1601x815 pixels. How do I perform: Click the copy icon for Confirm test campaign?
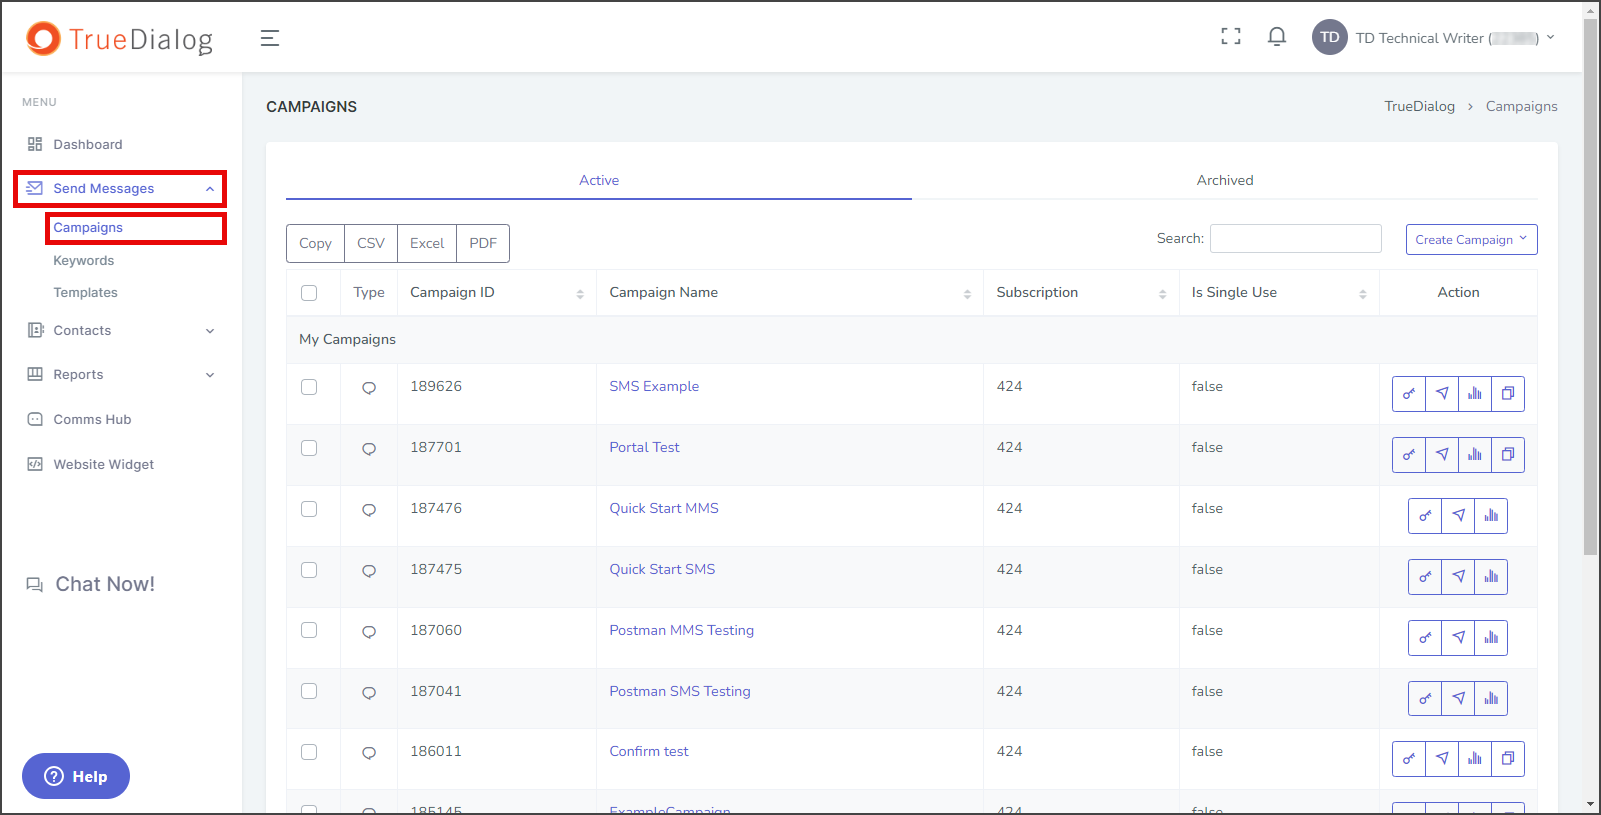[x=1508, y=759]
